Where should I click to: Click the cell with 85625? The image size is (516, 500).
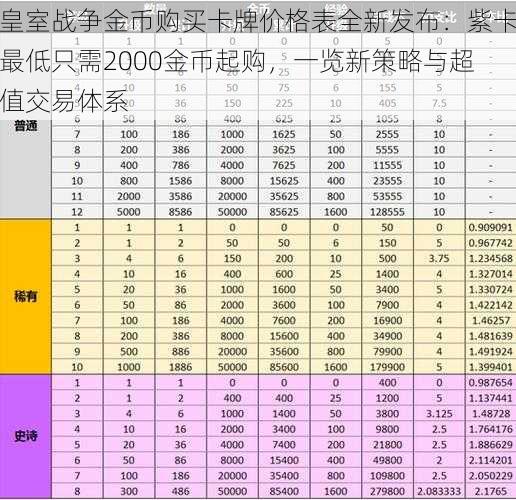pyautogui.click(x=284, y=212)
